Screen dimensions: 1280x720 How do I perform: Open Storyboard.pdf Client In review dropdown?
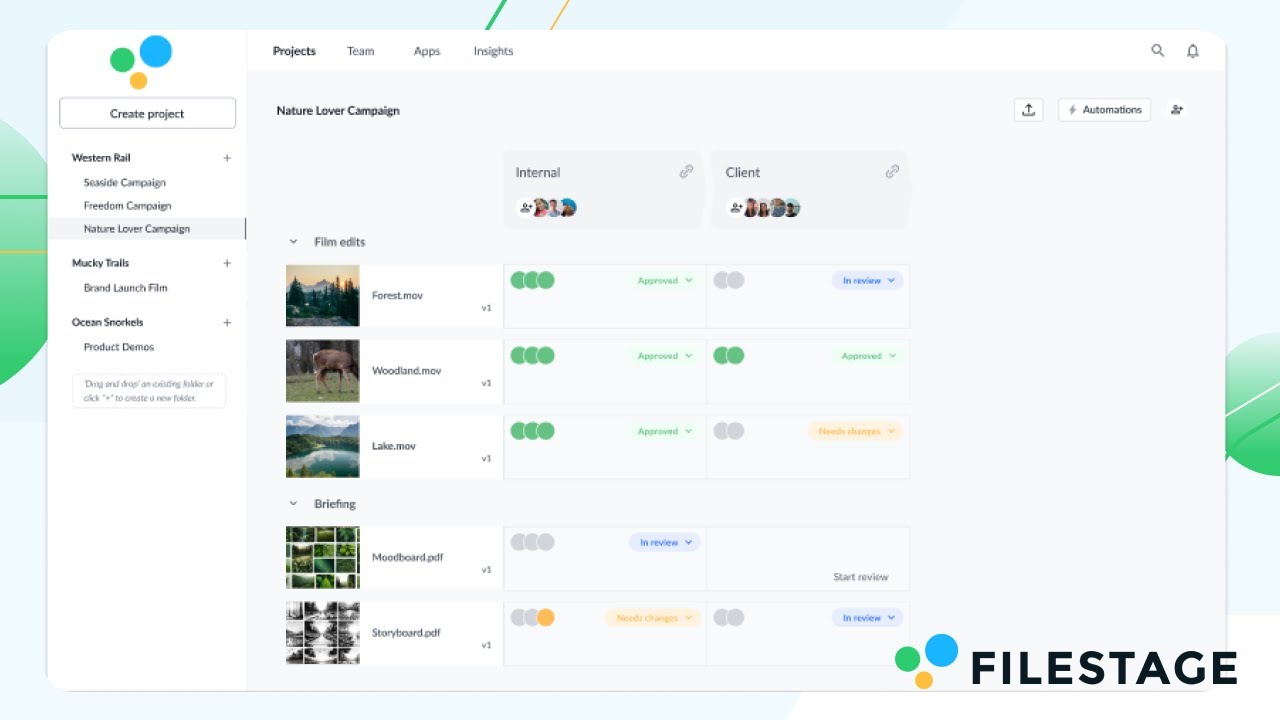click(867, 618)
